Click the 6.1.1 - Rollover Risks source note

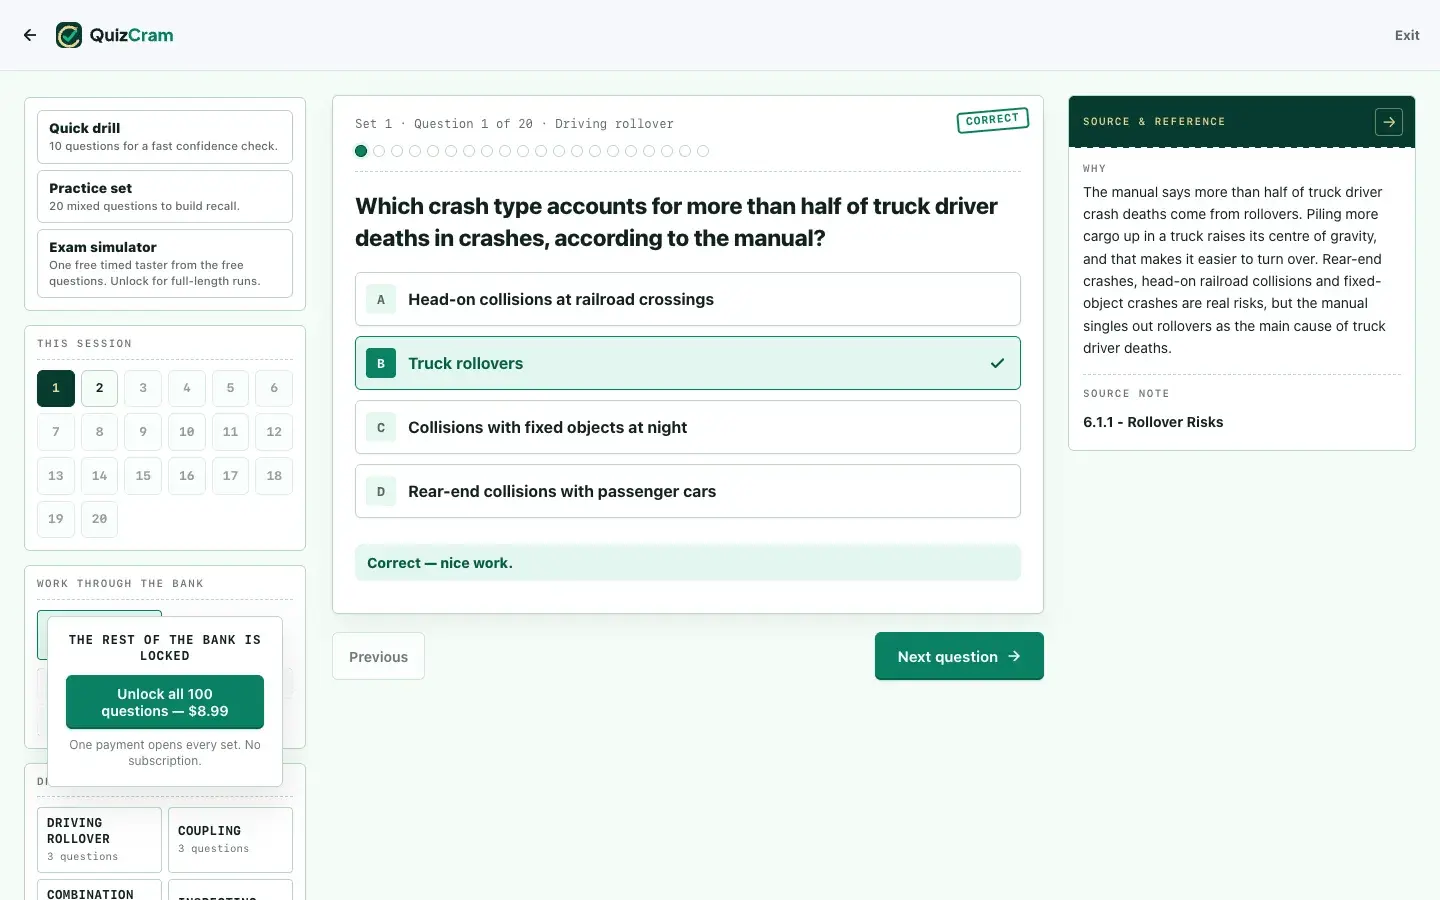pos(1153,422)
